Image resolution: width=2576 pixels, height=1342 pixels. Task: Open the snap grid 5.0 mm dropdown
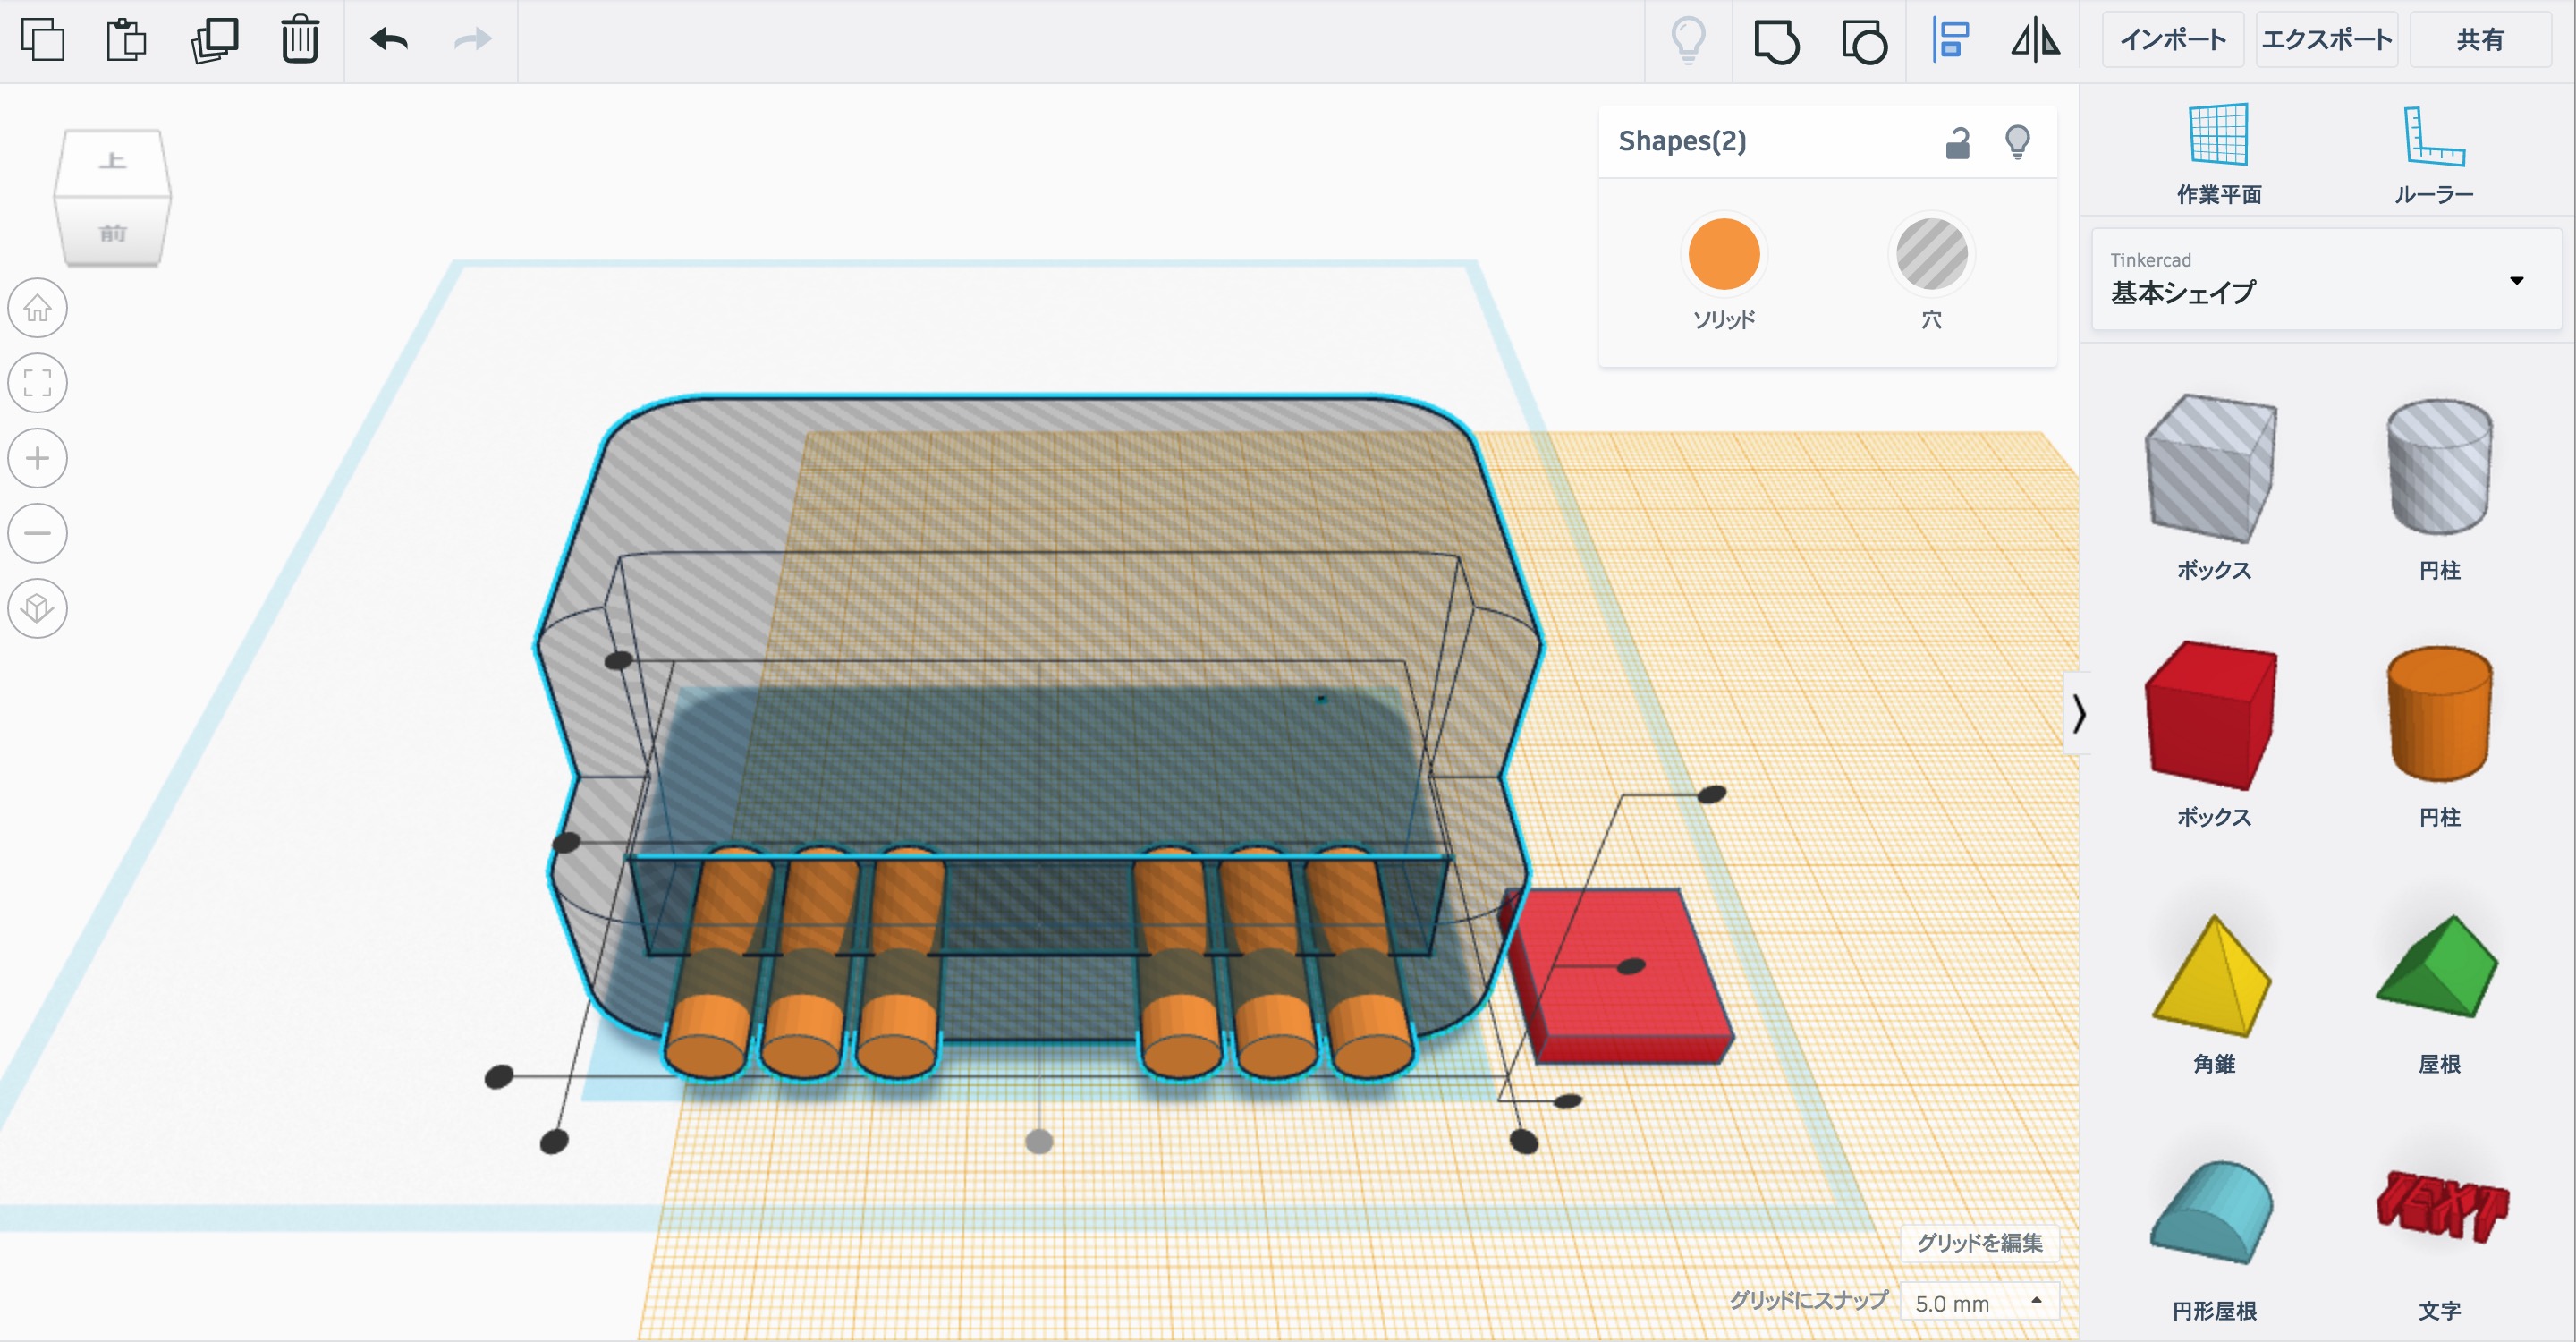pyautogui.click(x=1978, y=1302)
